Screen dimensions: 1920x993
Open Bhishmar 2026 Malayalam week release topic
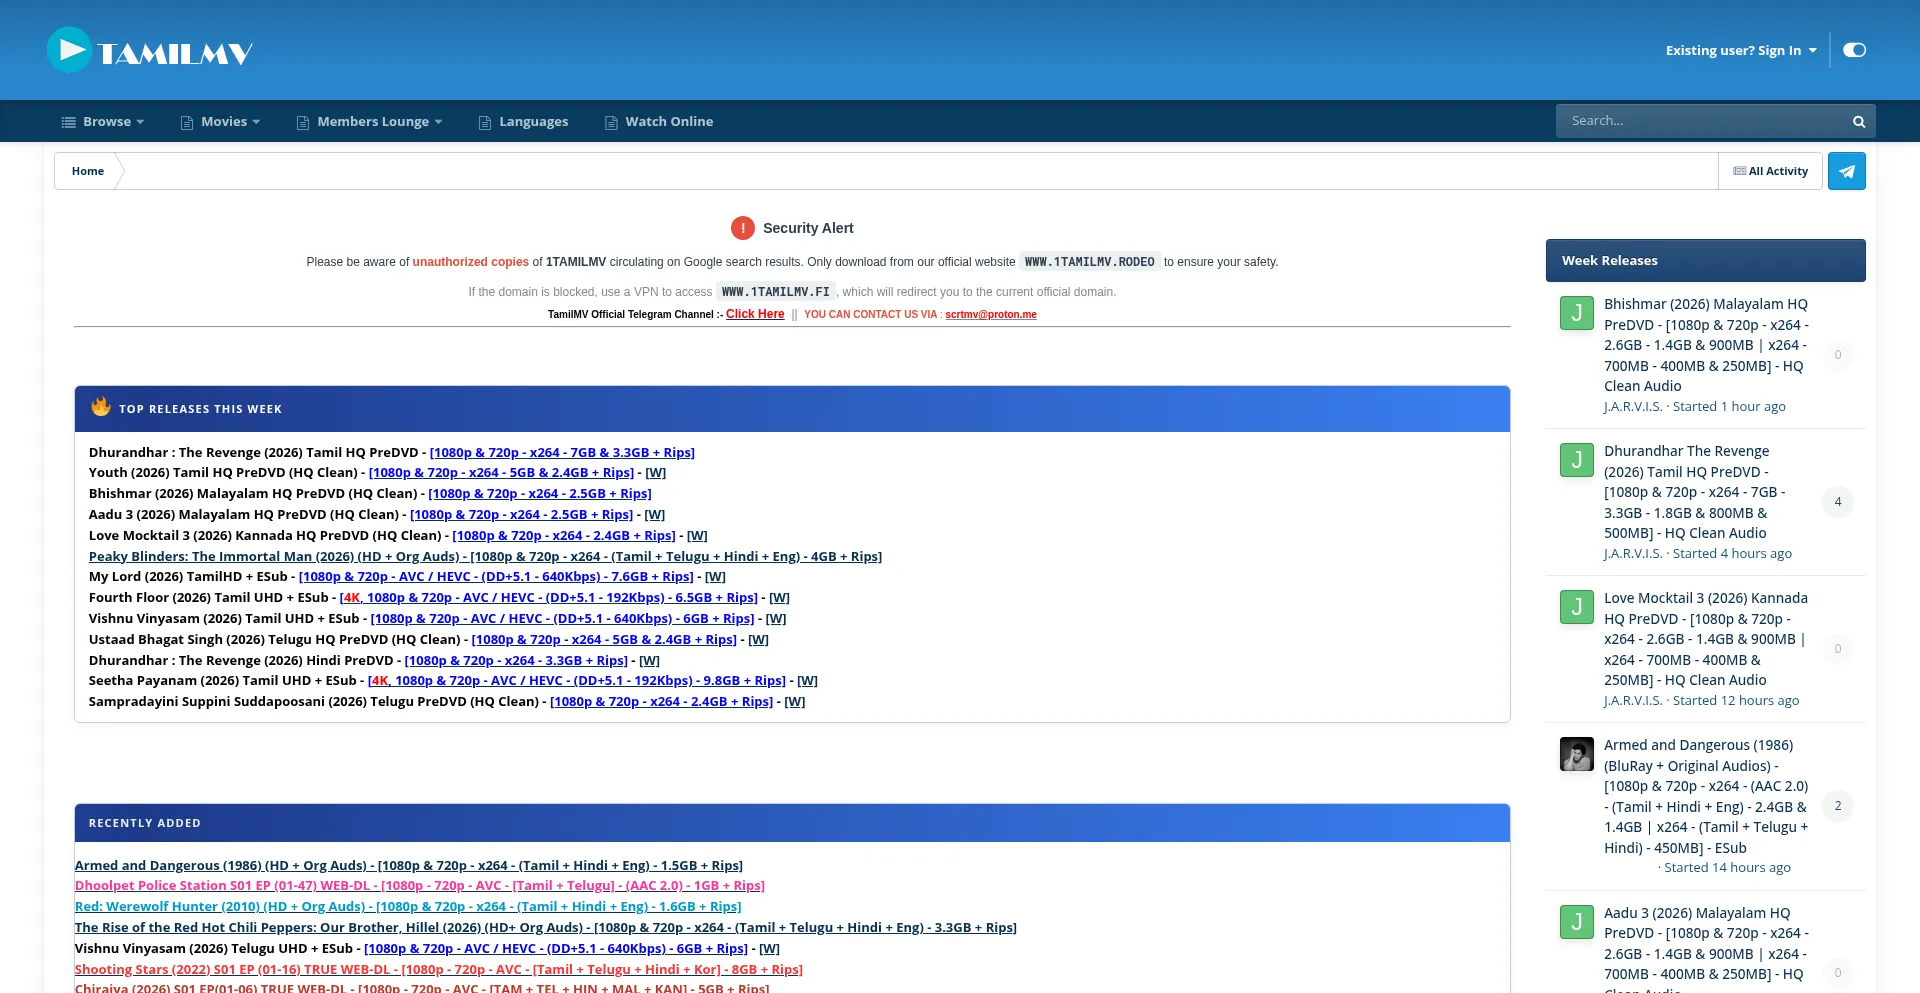[1706, 345]
